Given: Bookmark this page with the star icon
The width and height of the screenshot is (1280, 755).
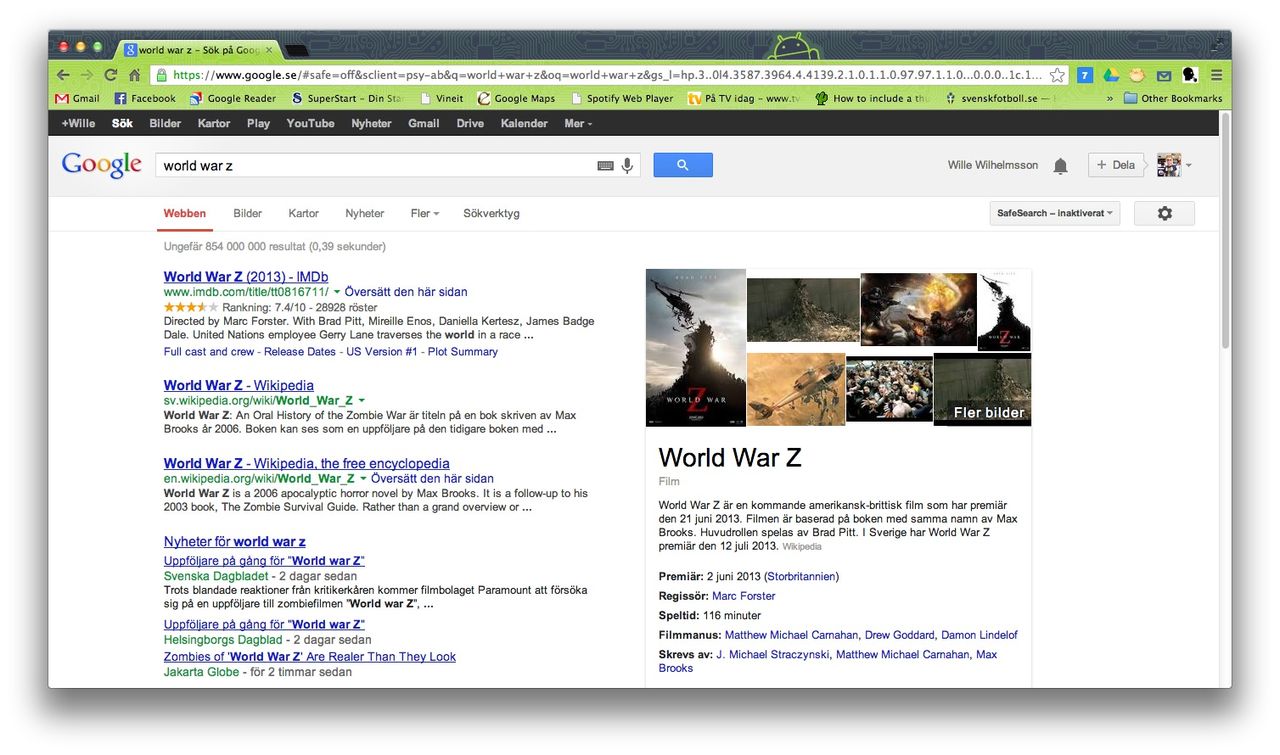Looking at the screenshot, I should pos(1057,75).
